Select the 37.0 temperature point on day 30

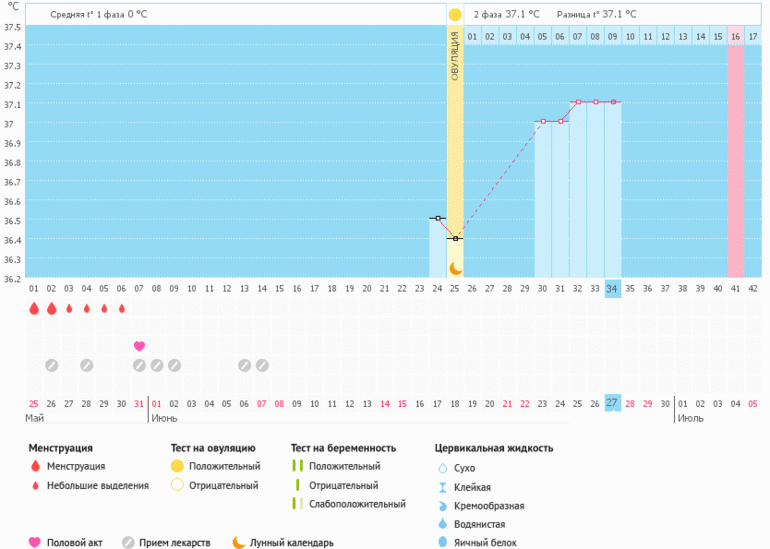(x=543, y=121)
